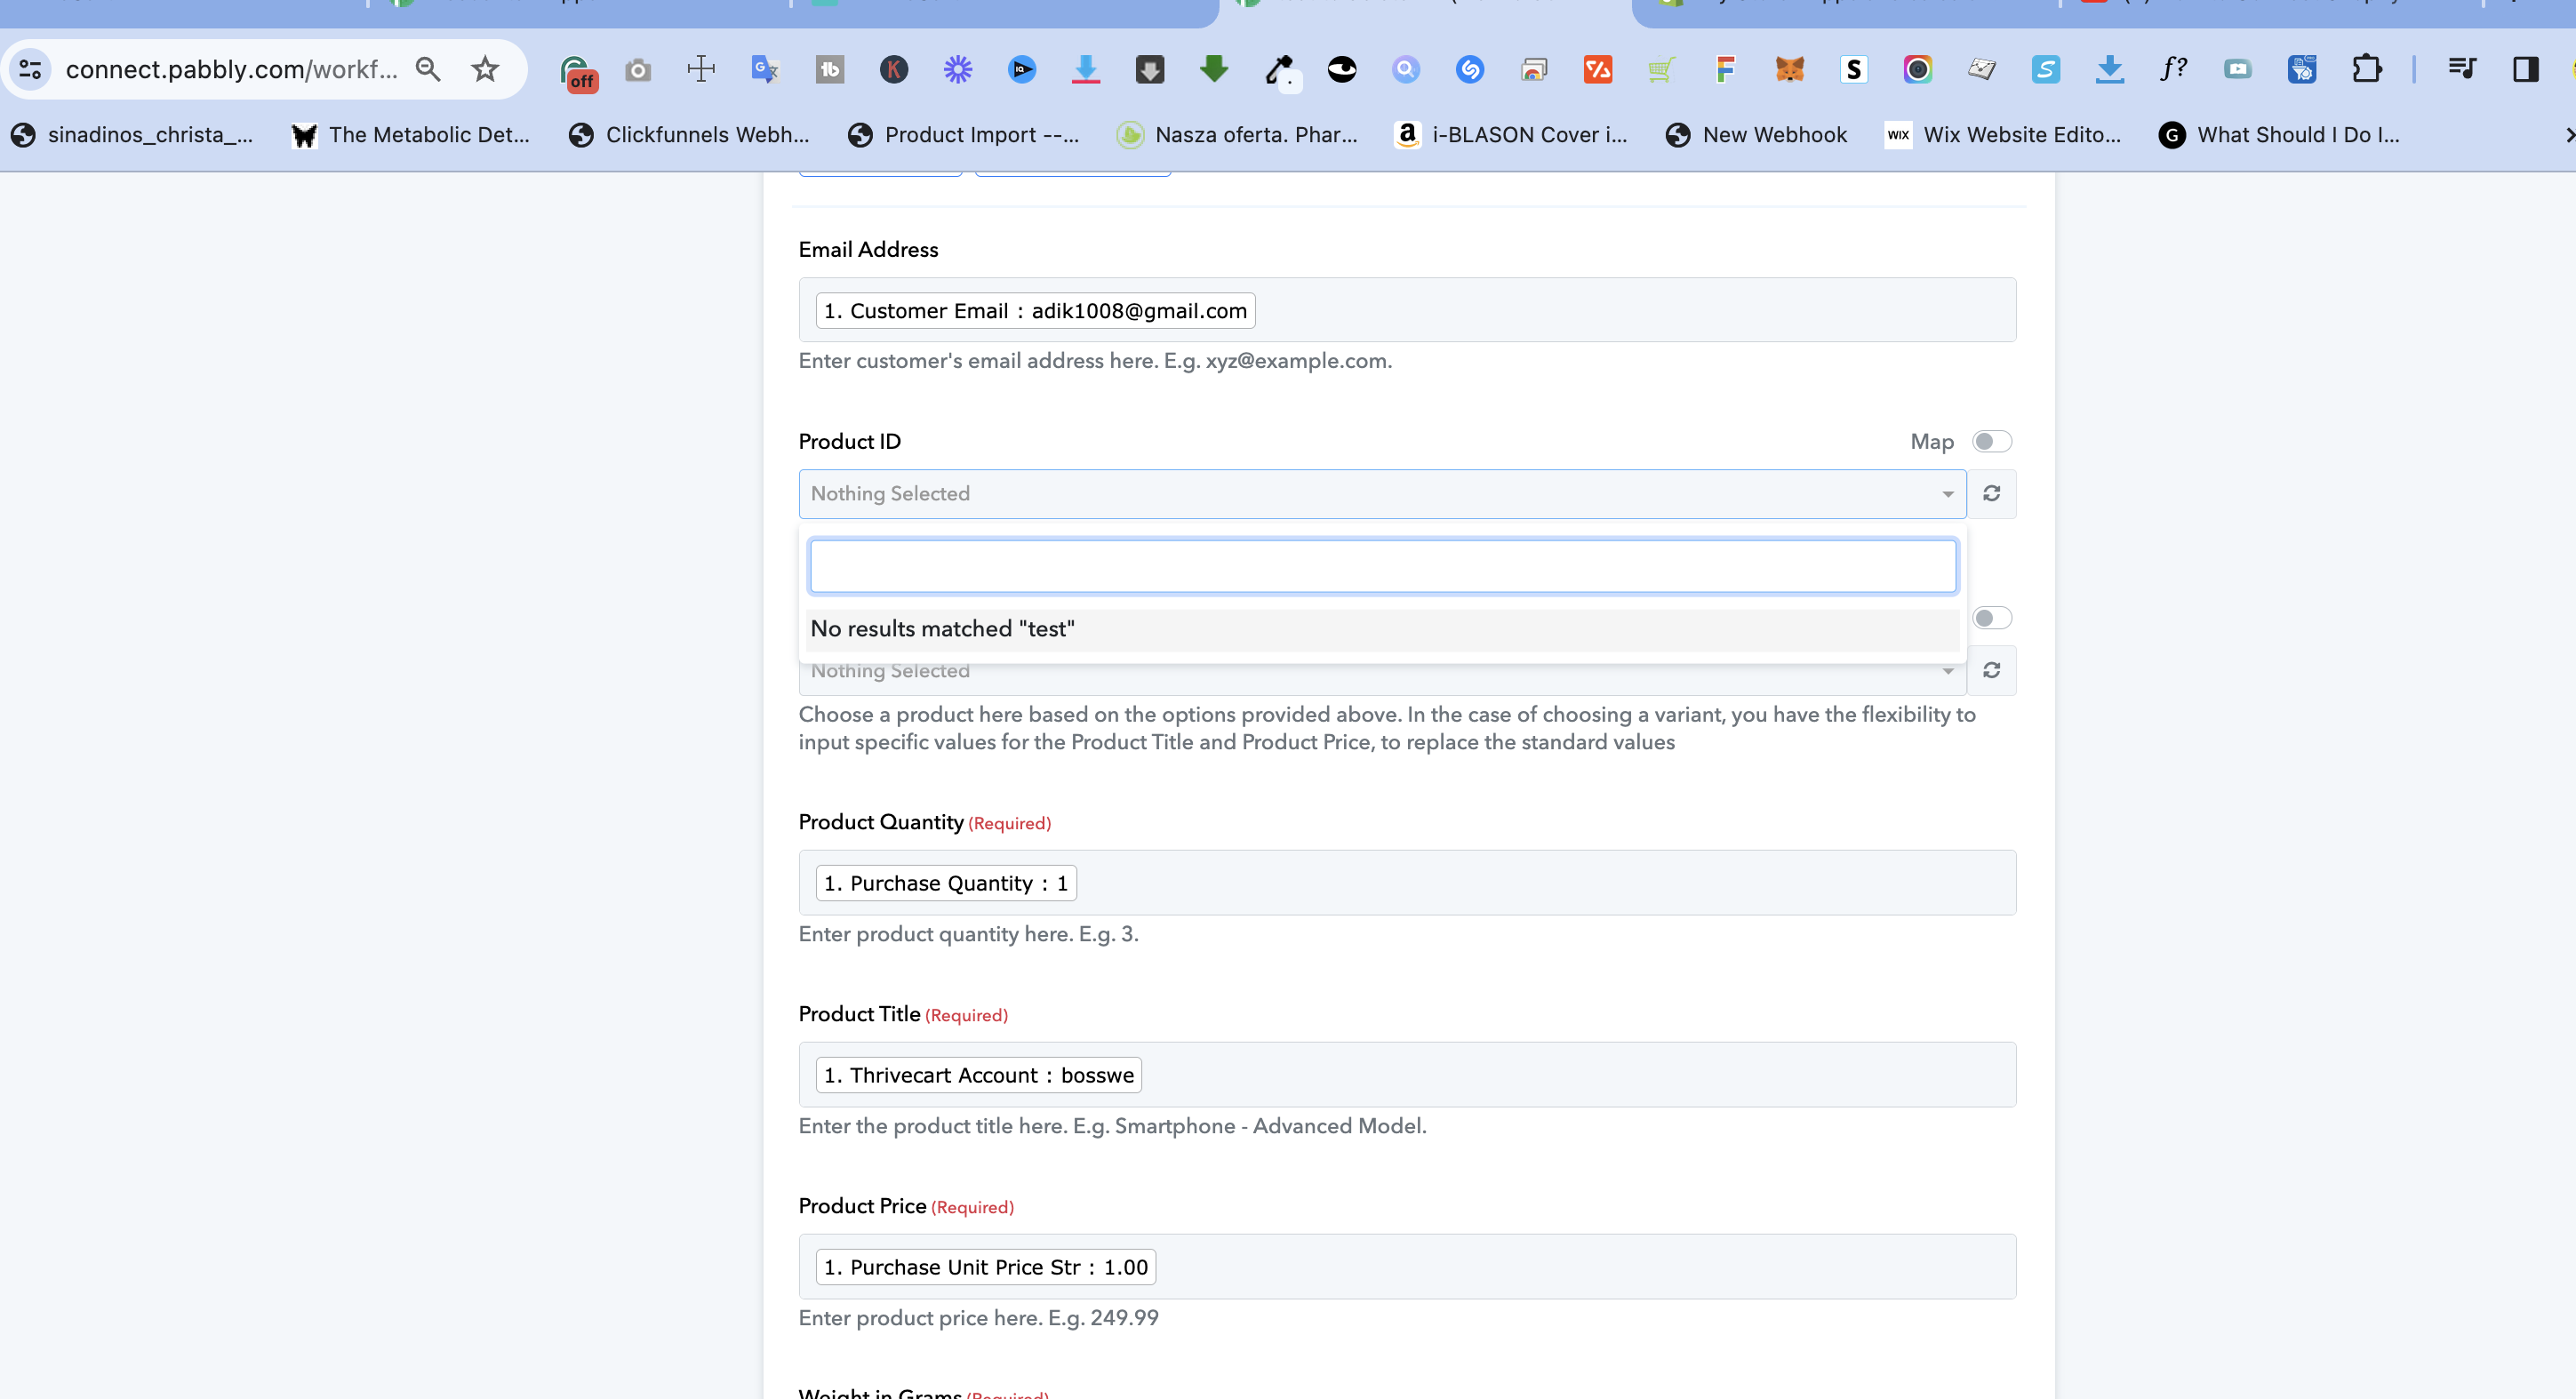Click the zoom magnifier icon in address bar
2576x1399 pixels.
(x=428, y=69)
